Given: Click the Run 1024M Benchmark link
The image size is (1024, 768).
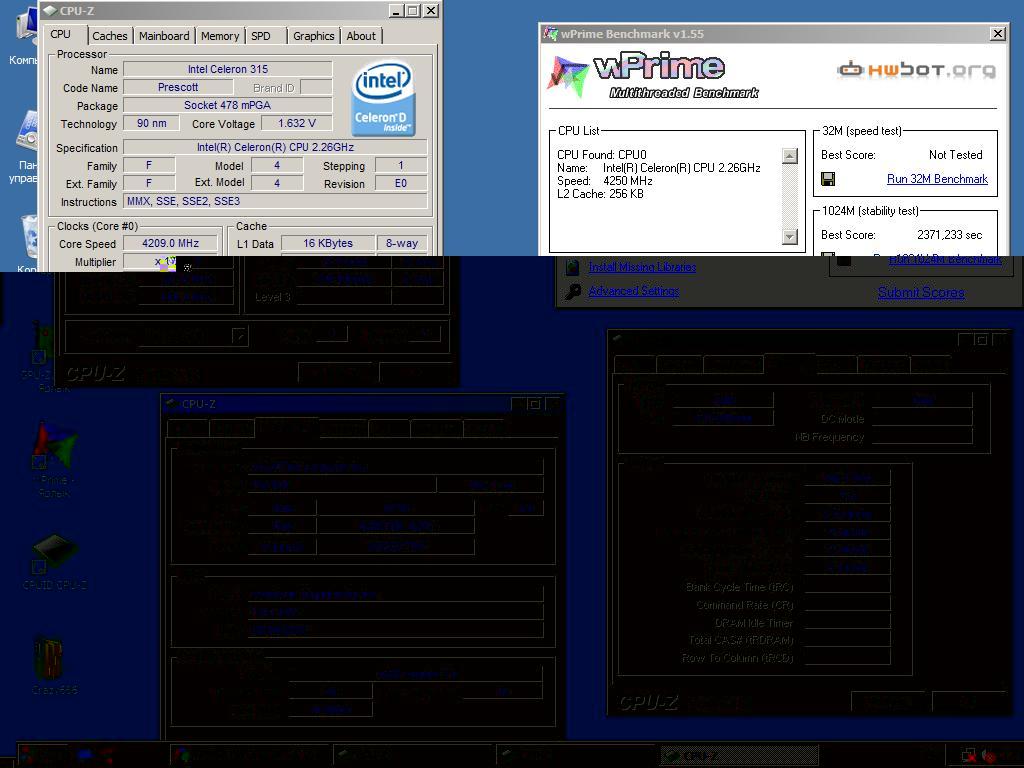Looking at the screenshot, I should [x=945, y=259].
